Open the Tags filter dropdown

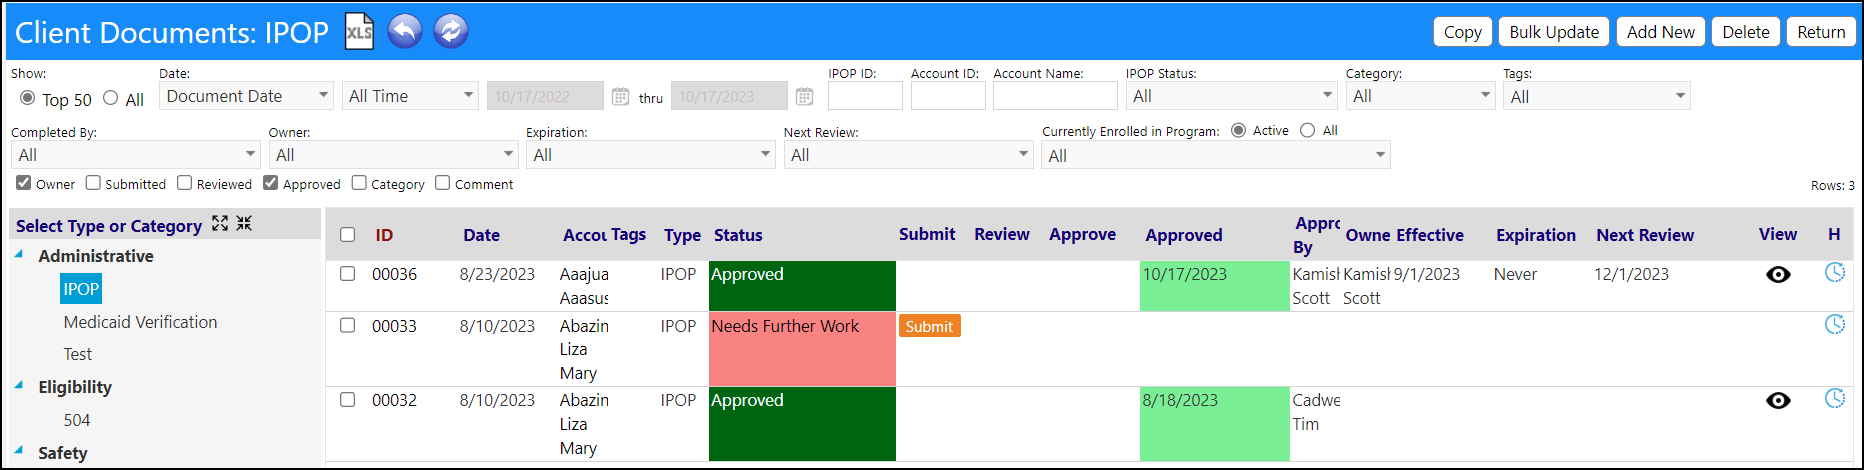click(1596, 96)
